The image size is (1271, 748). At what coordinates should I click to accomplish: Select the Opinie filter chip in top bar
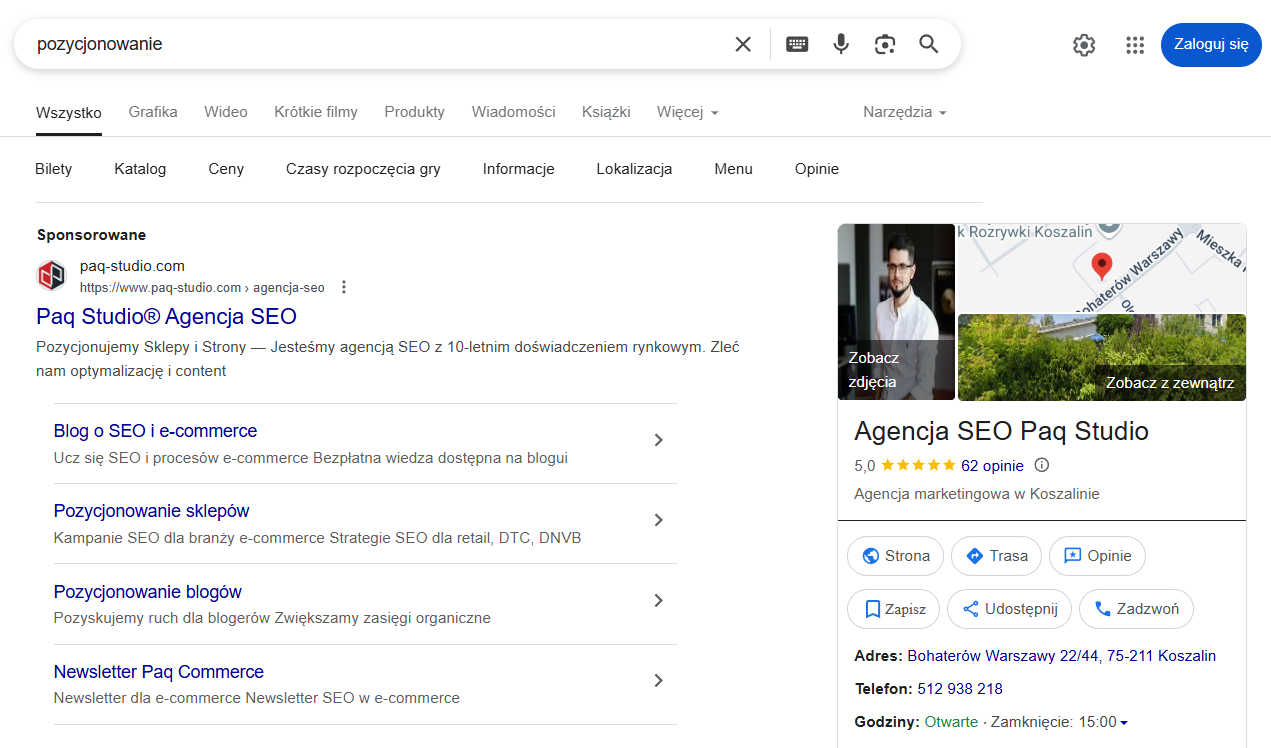point(817,169)
